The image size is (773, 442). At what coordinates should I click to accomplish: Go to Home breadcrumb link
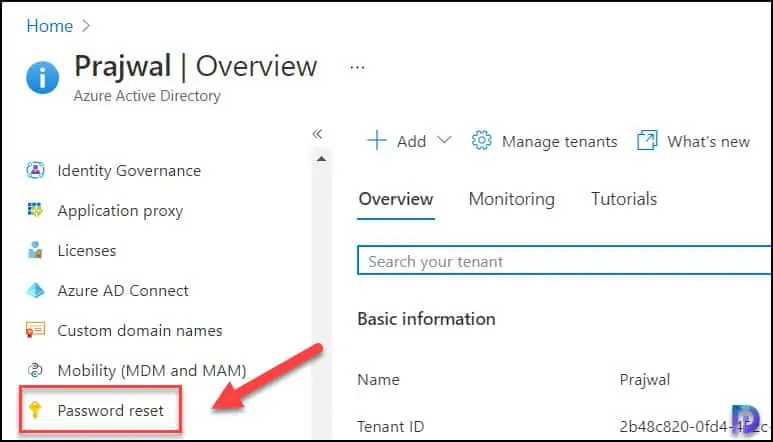pos(49,26)
